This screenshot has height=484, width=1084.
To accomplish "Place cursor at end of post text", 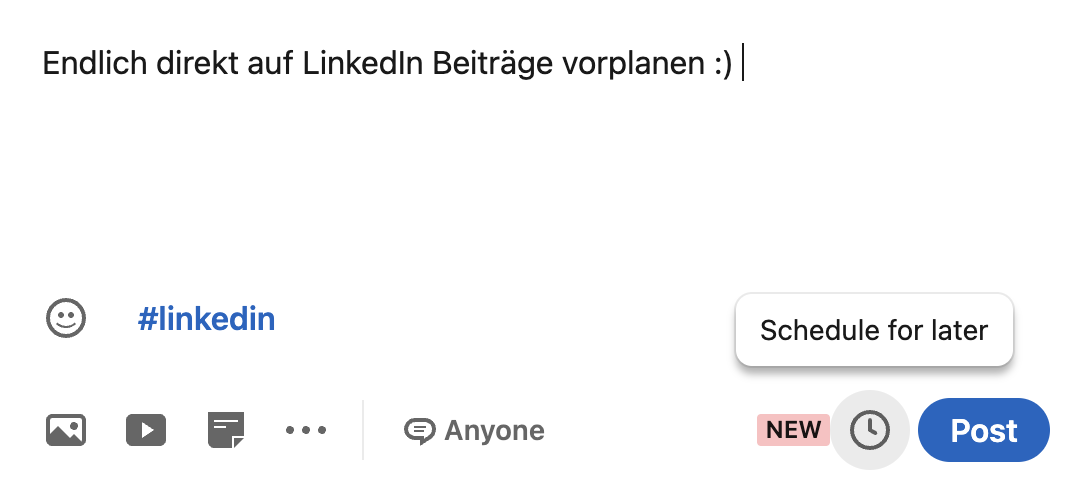I will [742, 65].
